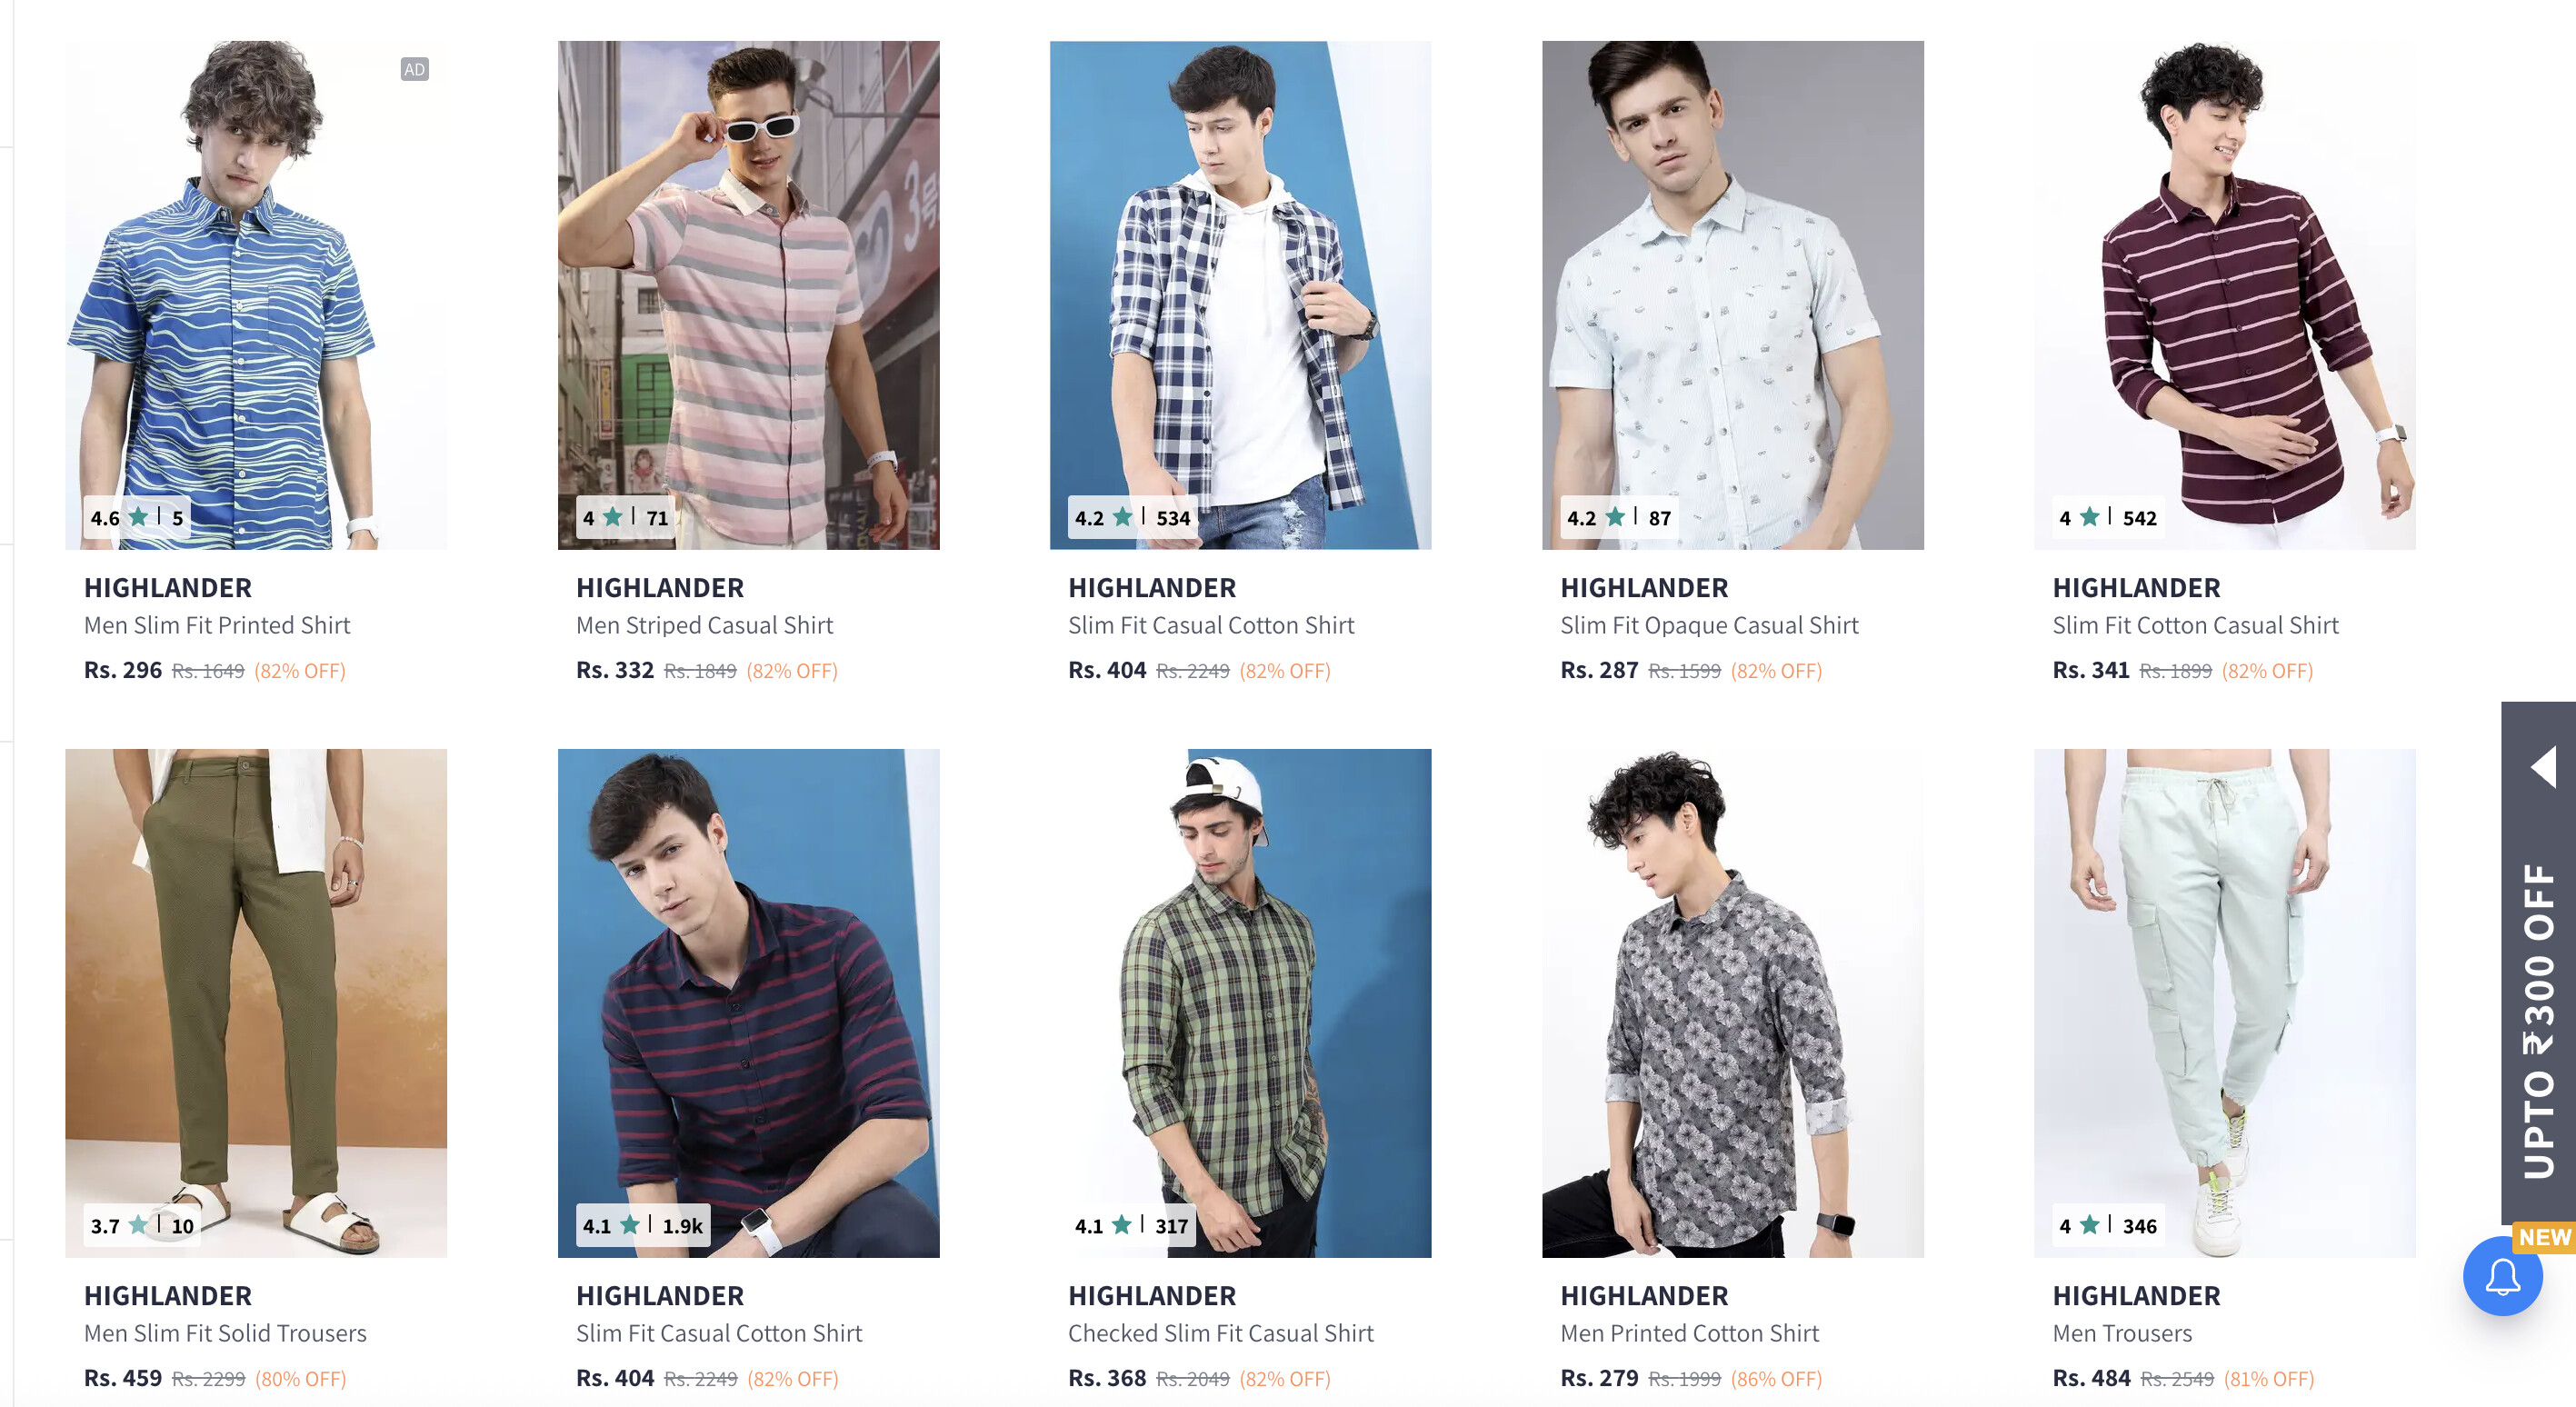
Task: Open the maroon striped shirt product image
Action: pos(2224,295)
